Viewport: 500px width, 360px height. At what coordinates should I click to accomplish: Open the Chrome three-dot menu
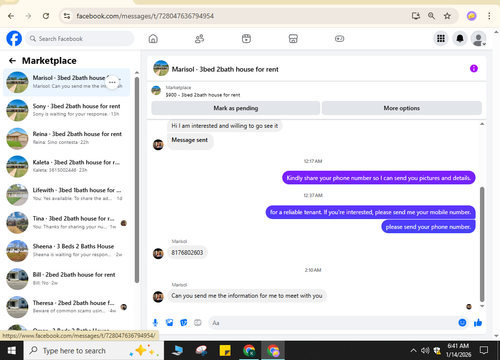[489, 16]
